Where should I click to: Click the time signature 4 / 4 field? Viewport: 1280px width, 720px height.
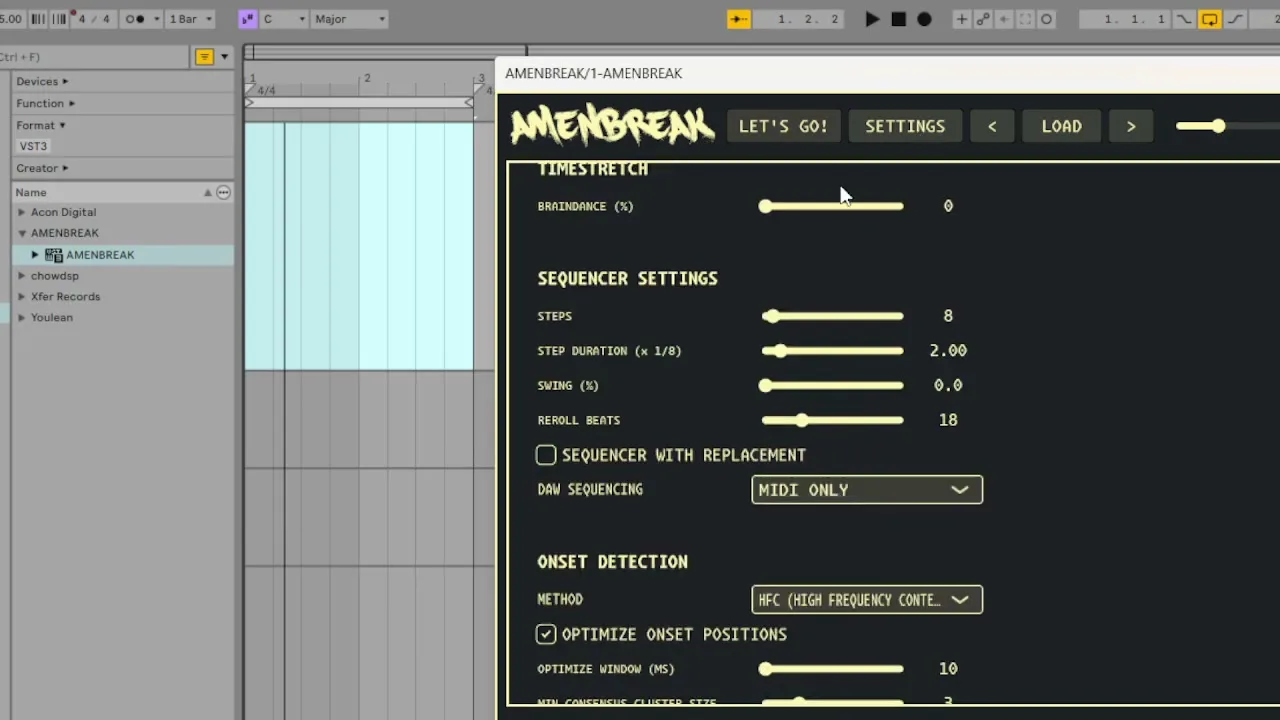click(94, 19)
